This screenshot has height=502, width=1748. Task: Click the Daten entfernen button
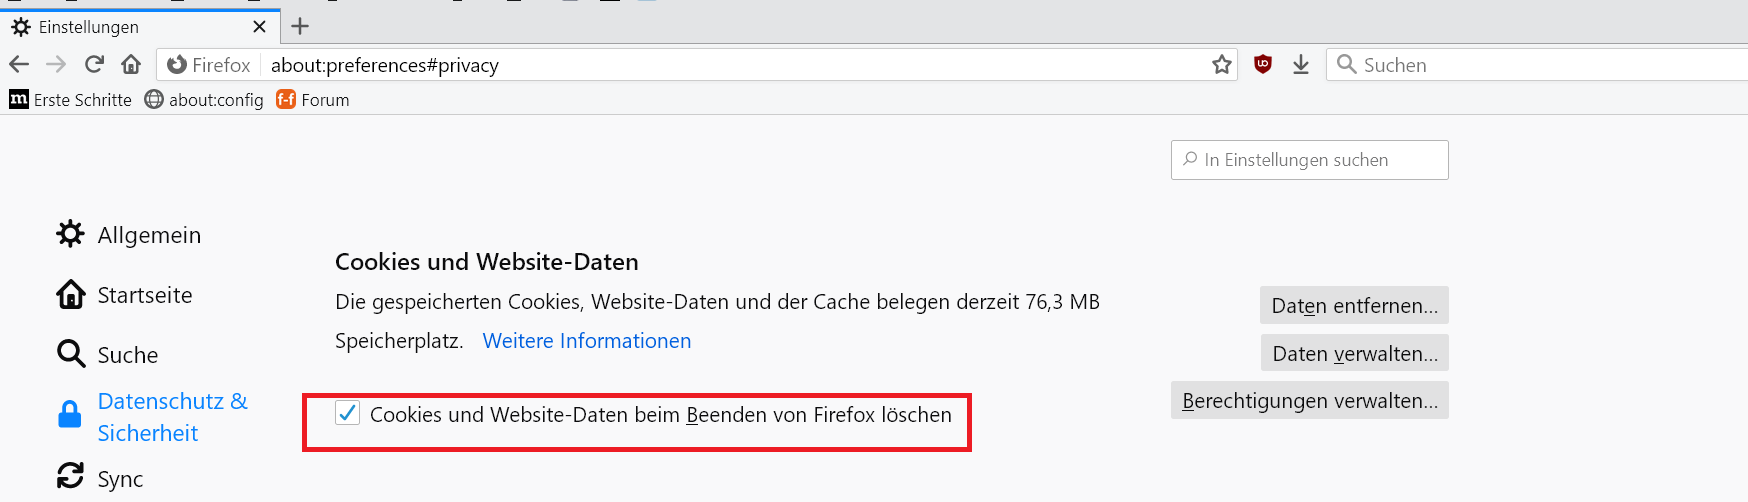(1354, 305)
